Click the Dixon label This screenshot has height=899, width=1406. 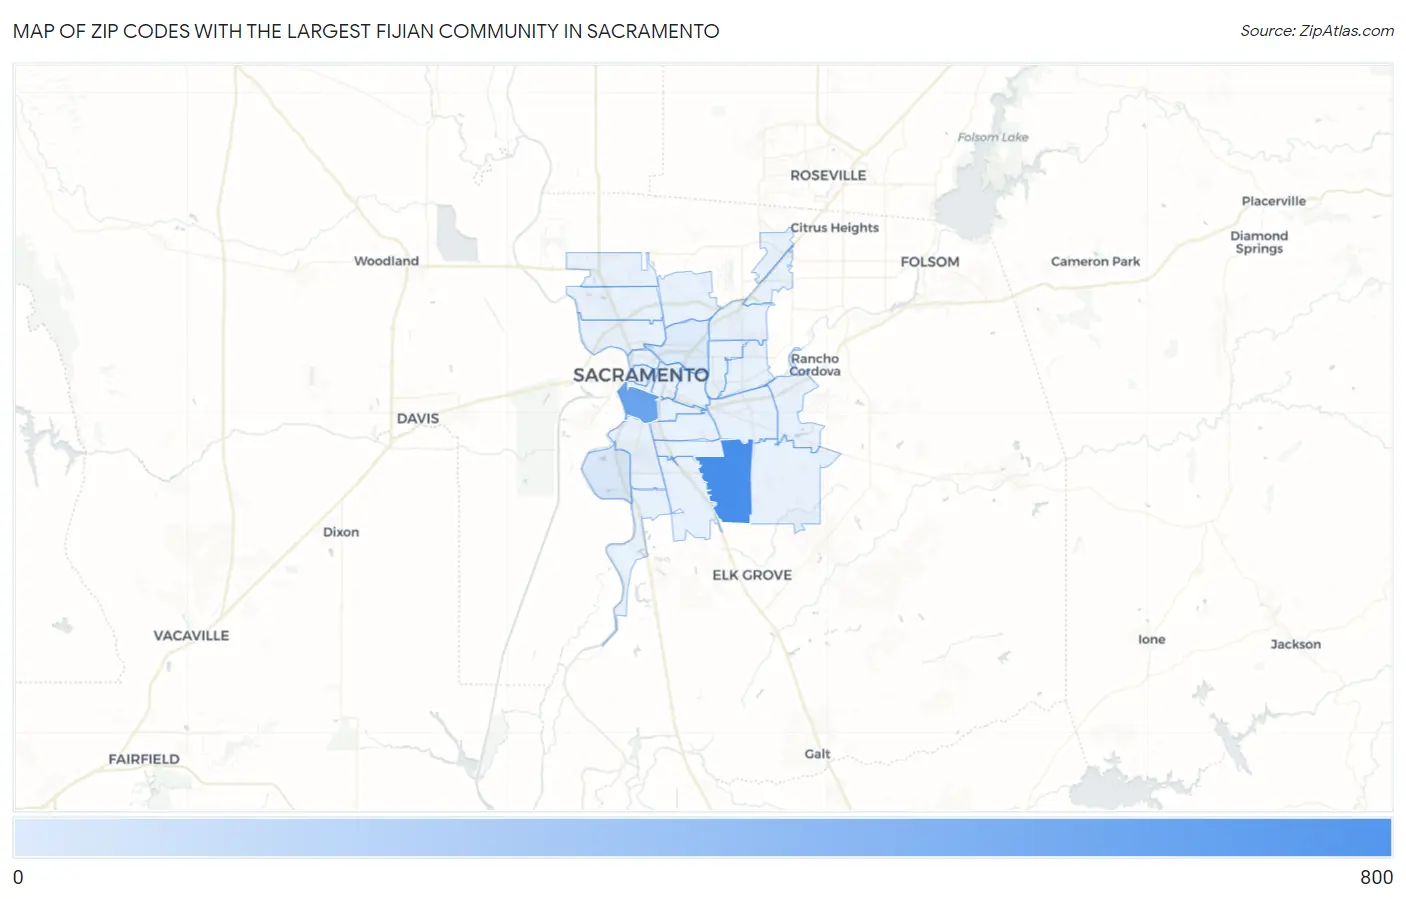pyautogui.click(x=341, y=532)
